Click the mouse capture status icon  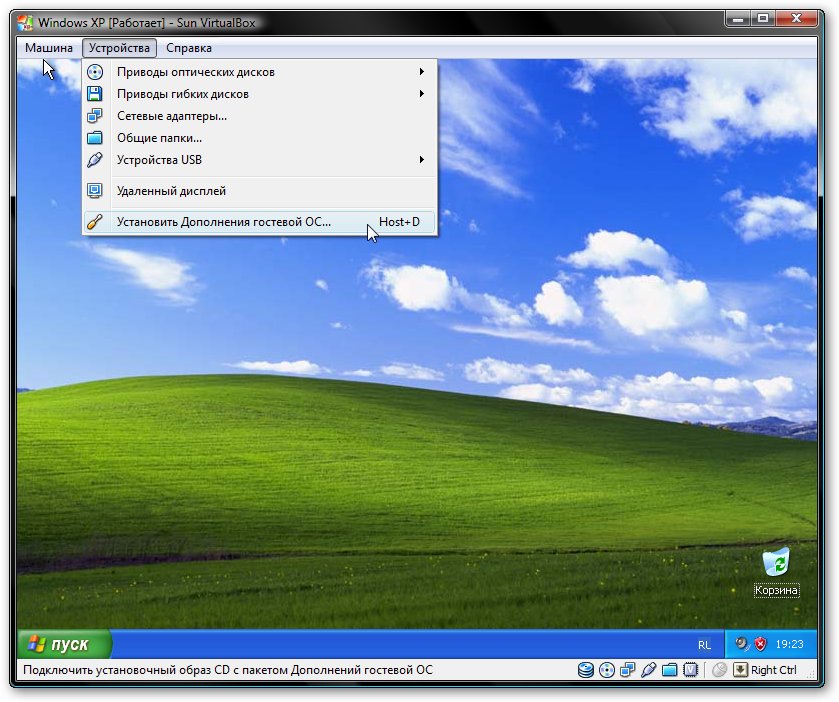coord(719,670)
